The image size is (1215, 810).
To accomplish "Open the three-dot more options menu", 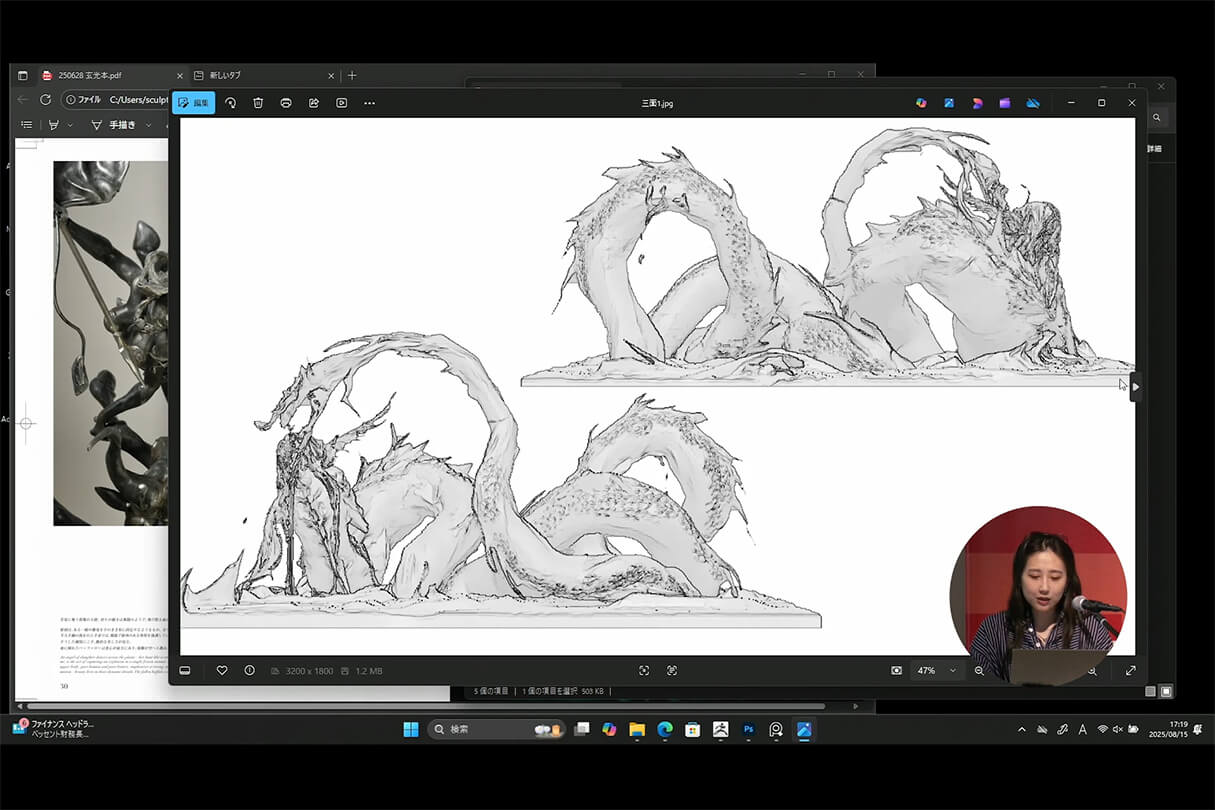I will [x=370, y=103].
